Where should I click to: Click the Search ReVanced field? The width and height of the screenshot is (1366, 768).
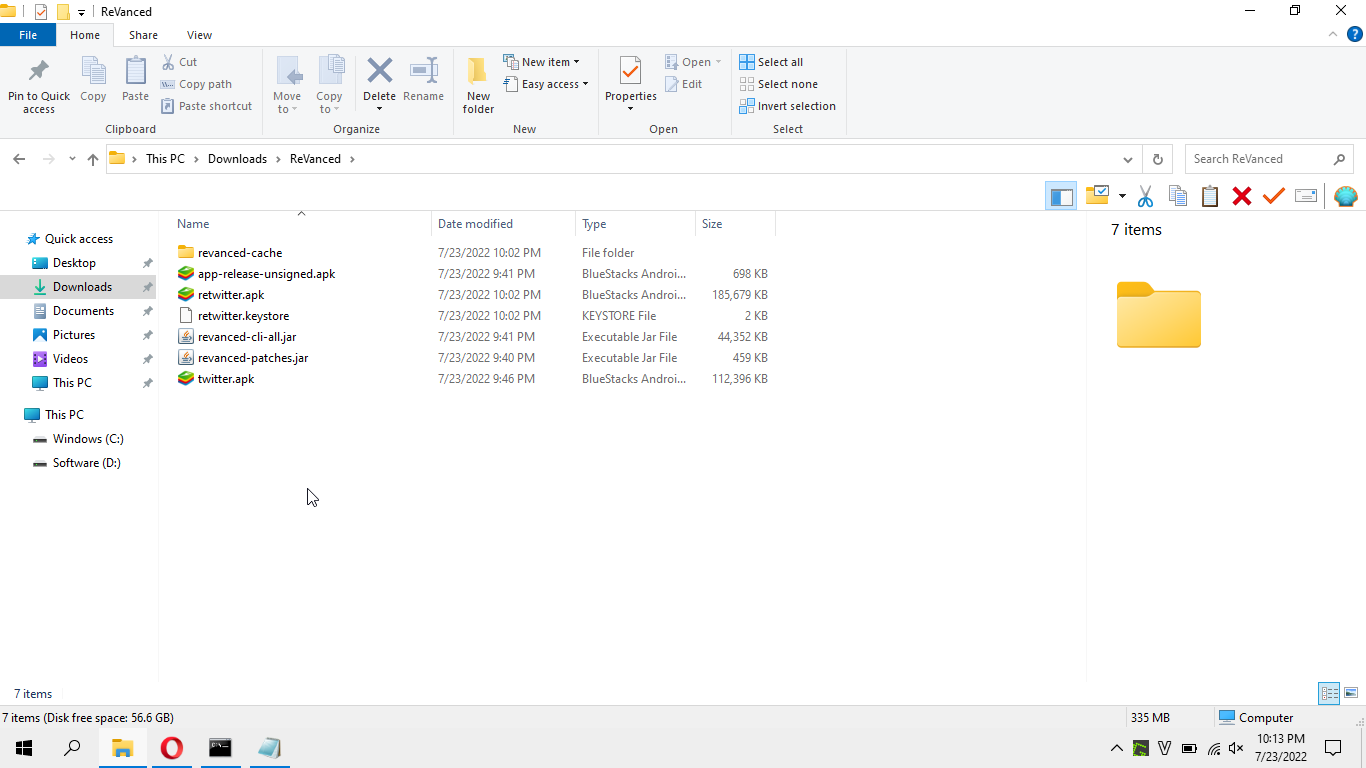pos(1269,159)
